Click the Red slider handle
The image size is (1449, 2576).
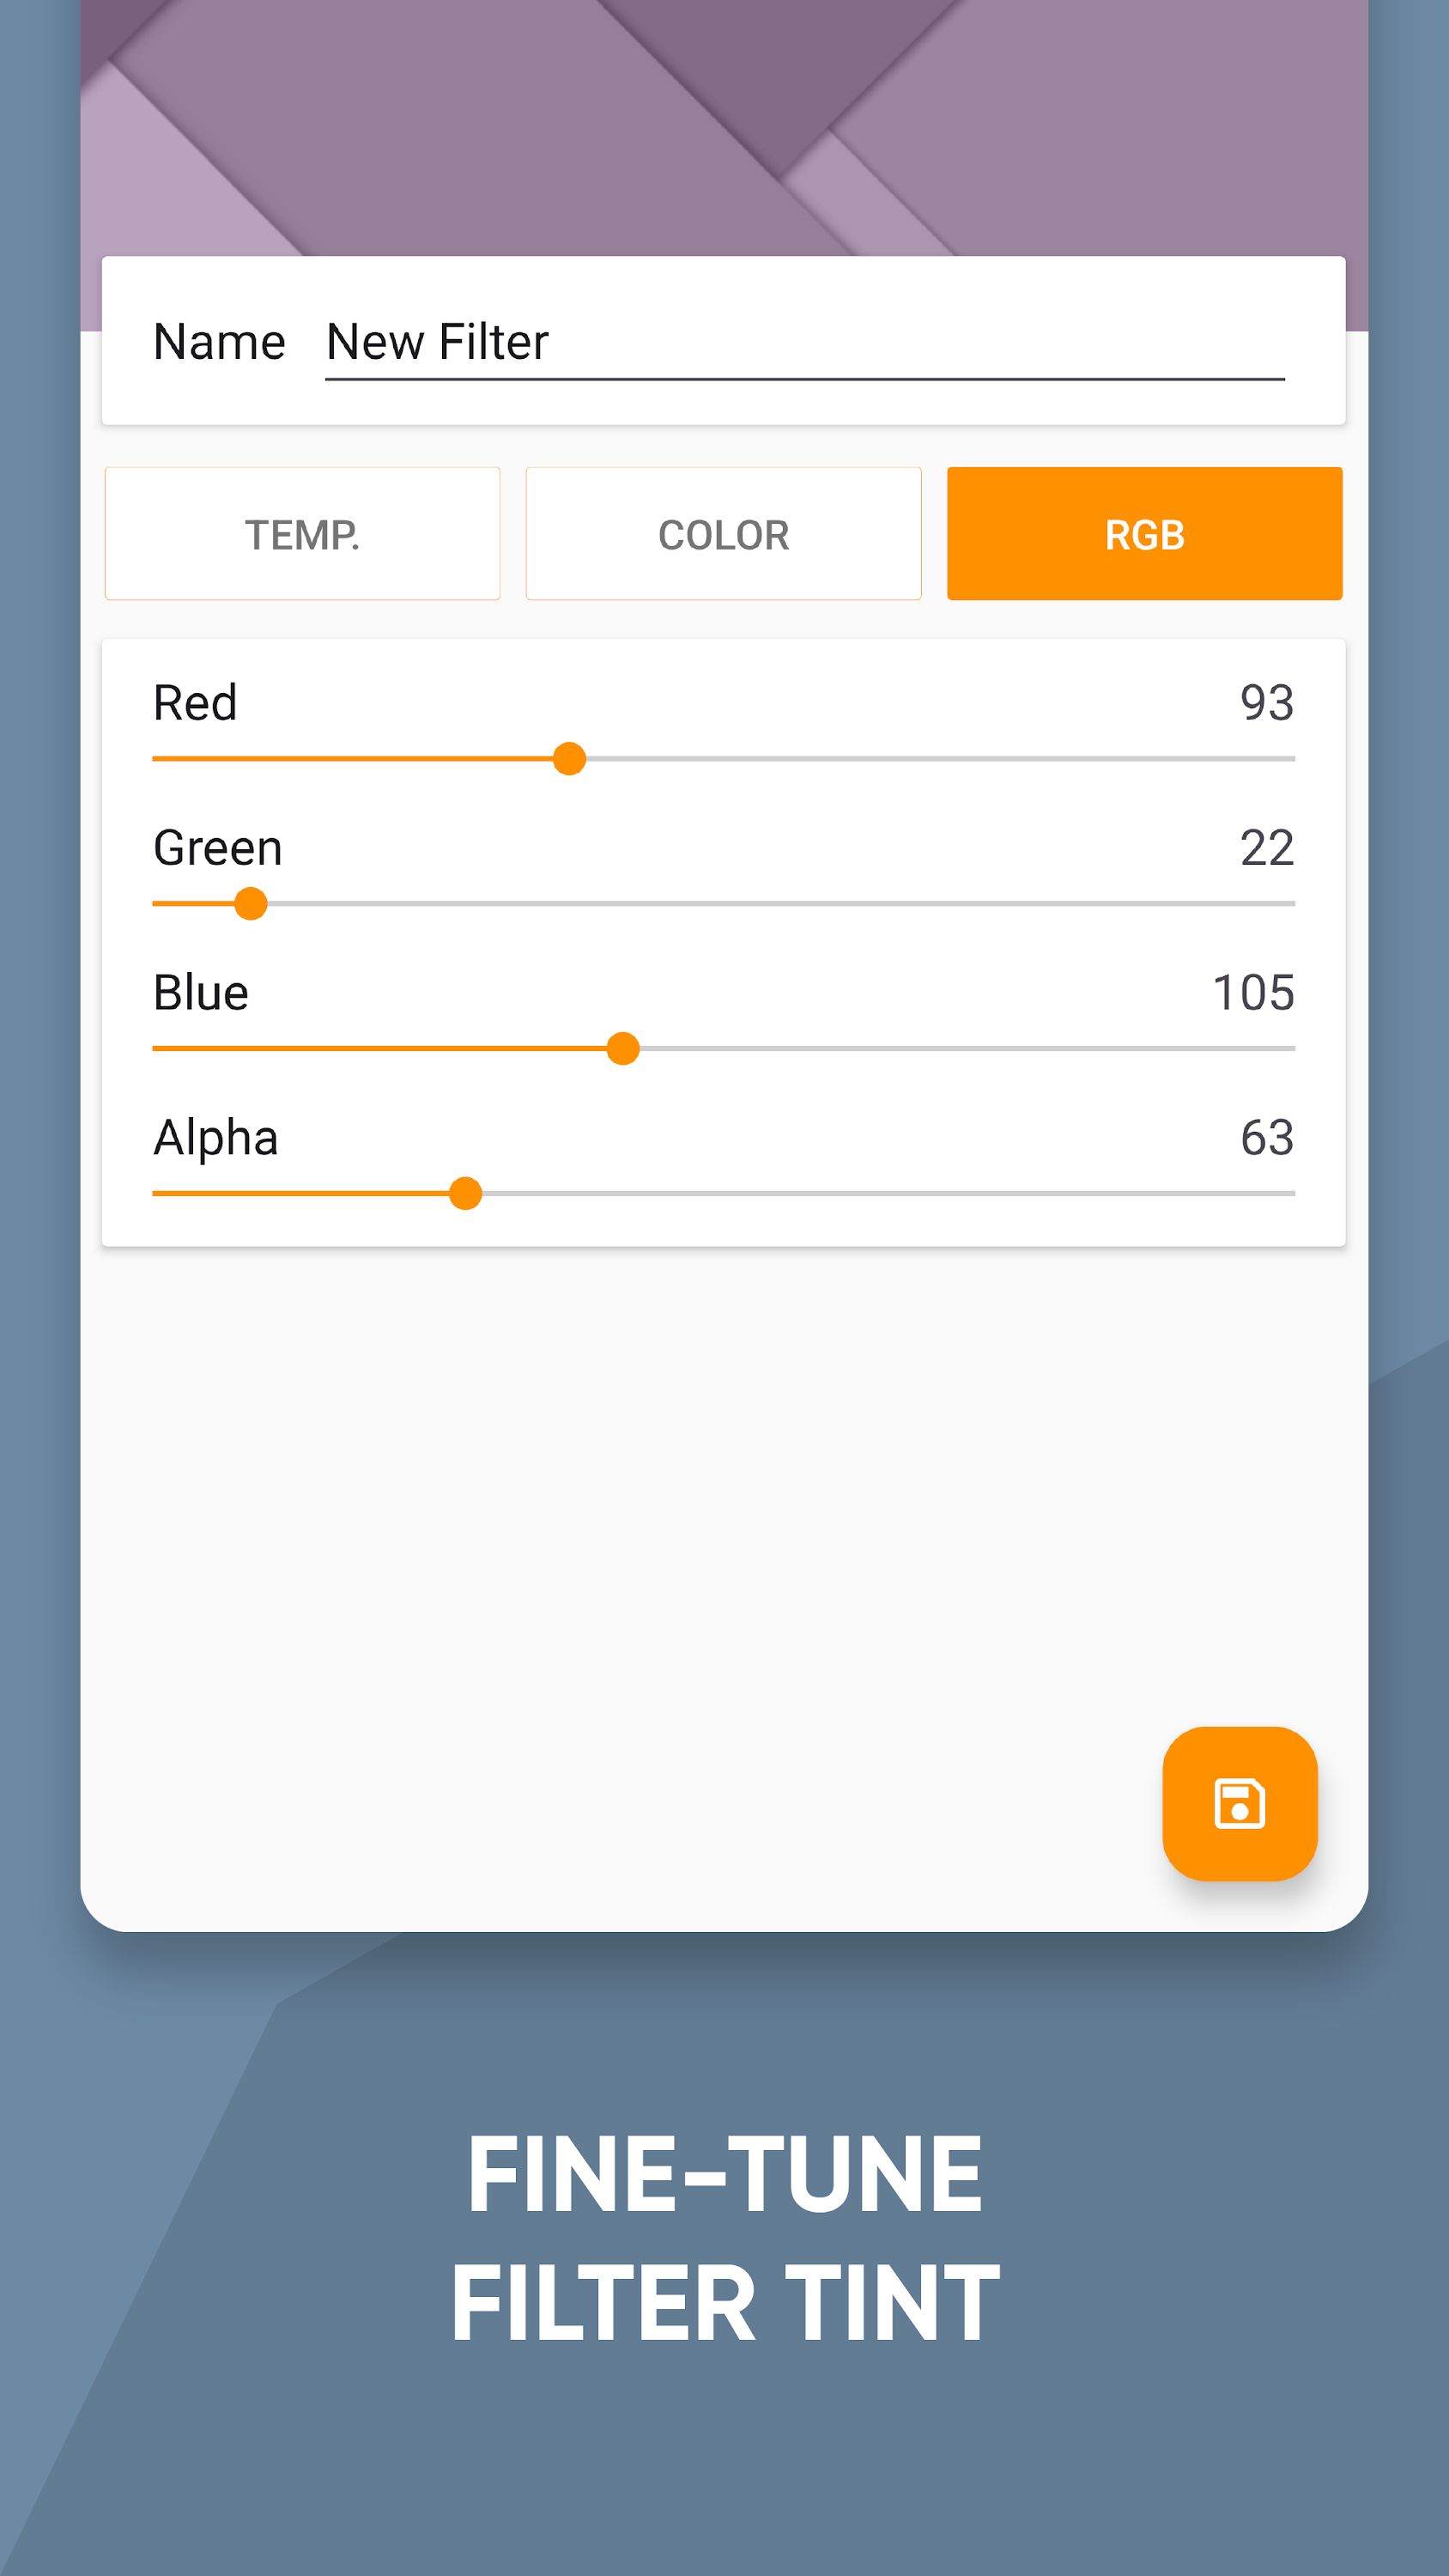tap(569, 759)
